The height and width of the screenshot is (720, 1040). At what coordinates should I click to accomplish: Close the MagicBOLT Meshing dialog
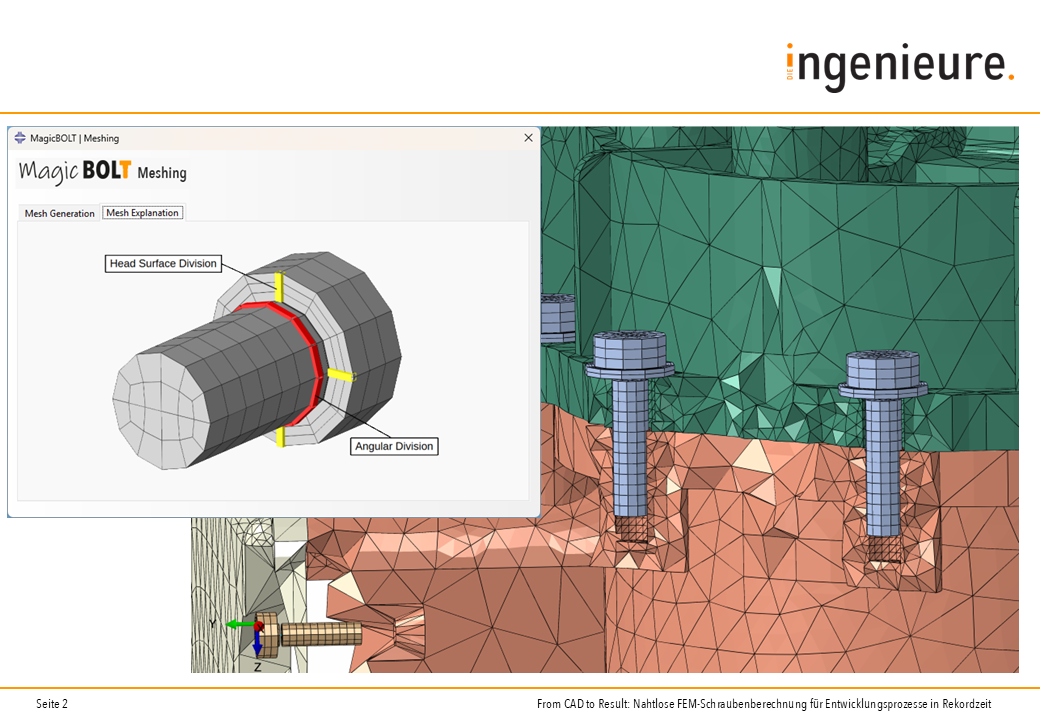528,138
